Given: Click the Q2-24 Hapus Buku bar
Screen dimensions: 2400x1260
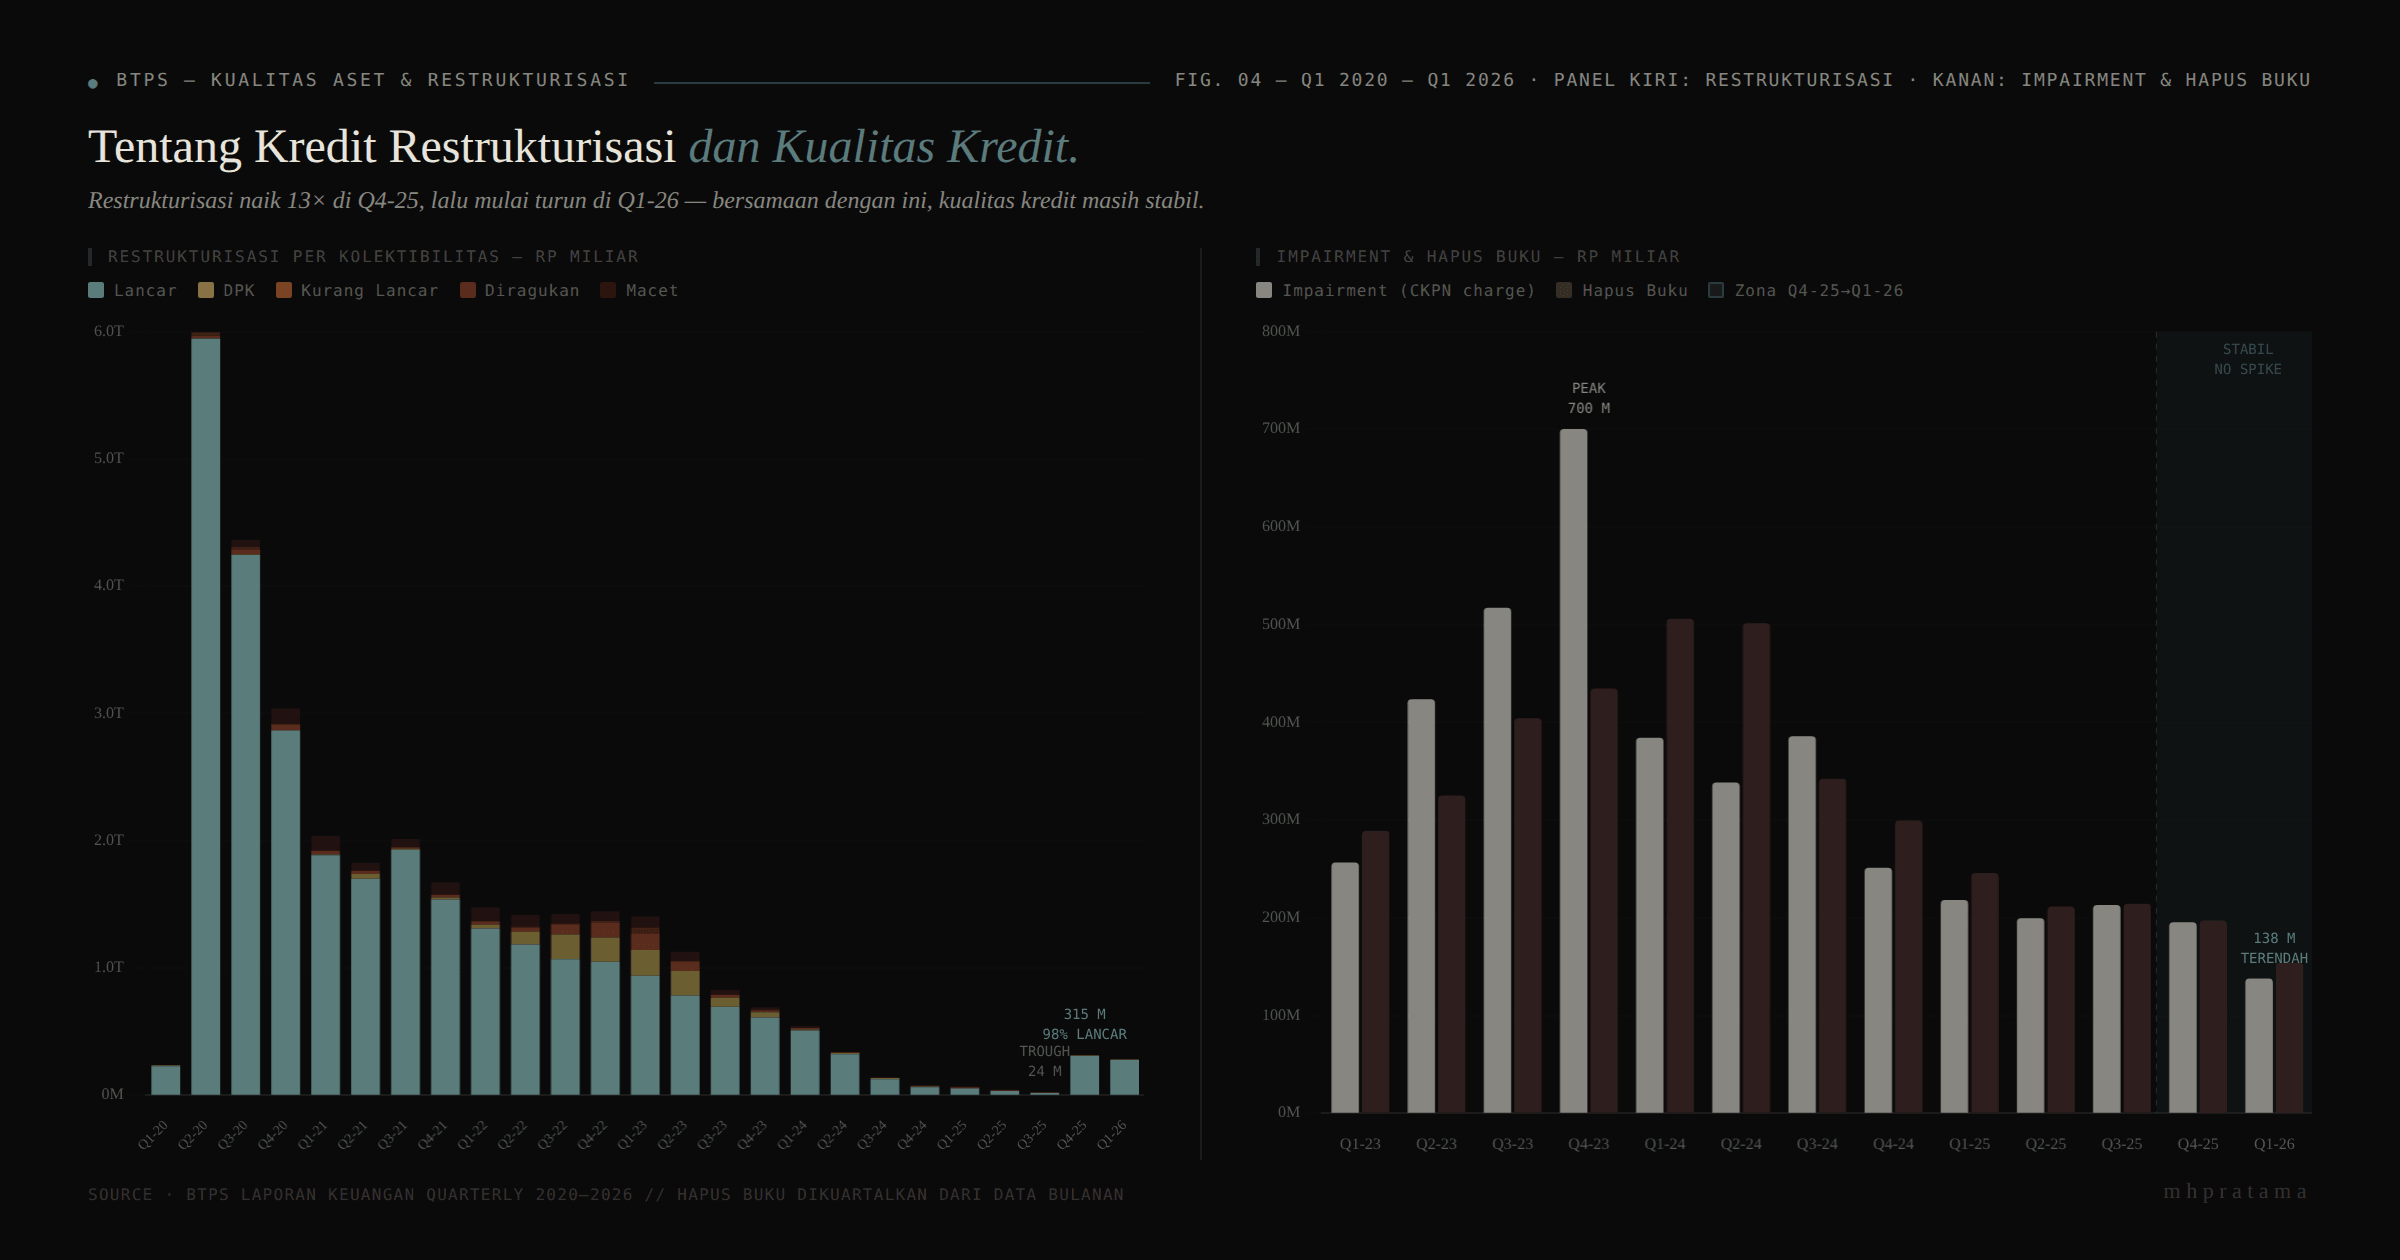Looking at the screenshot, I should click(1756, 868).
